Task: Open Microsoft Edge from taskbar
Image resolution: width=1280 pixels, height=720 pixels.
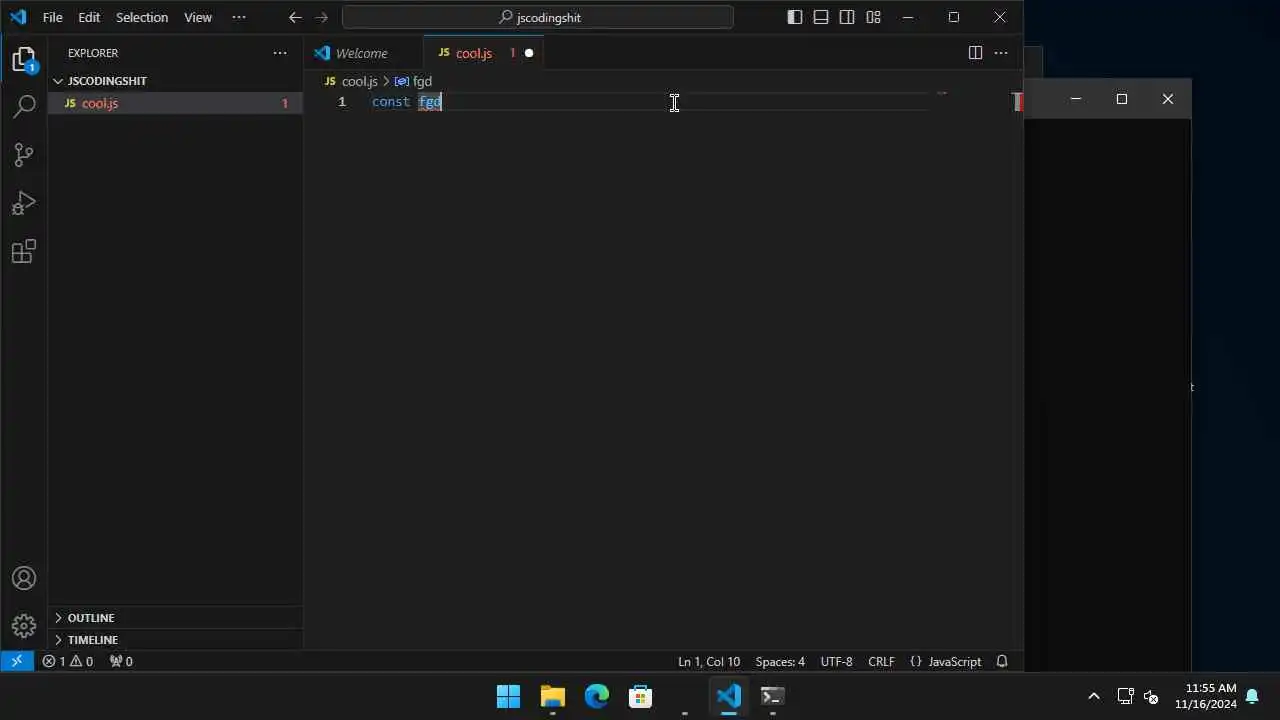Action: point(597,696)
